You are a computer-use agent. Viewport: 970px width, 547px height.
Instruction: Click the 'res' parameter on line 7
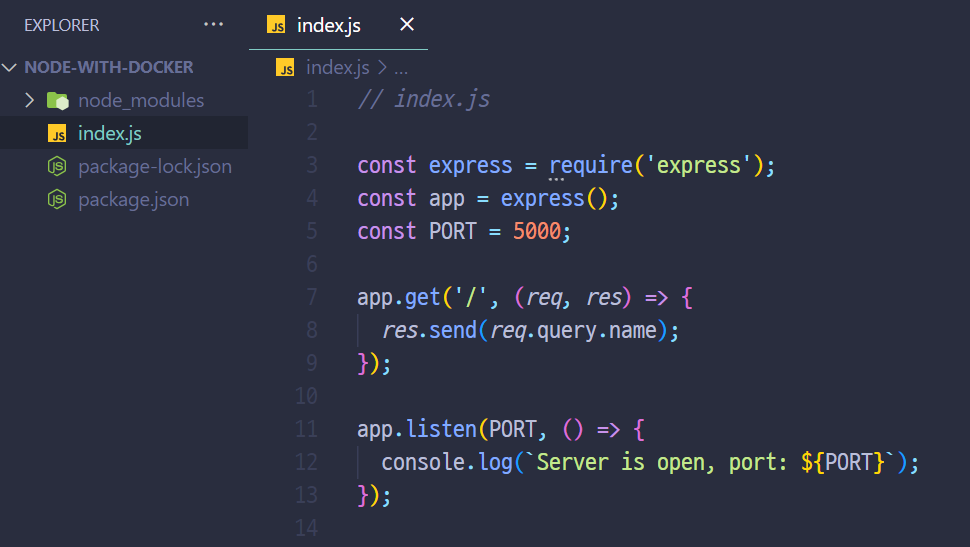point(604,298)
